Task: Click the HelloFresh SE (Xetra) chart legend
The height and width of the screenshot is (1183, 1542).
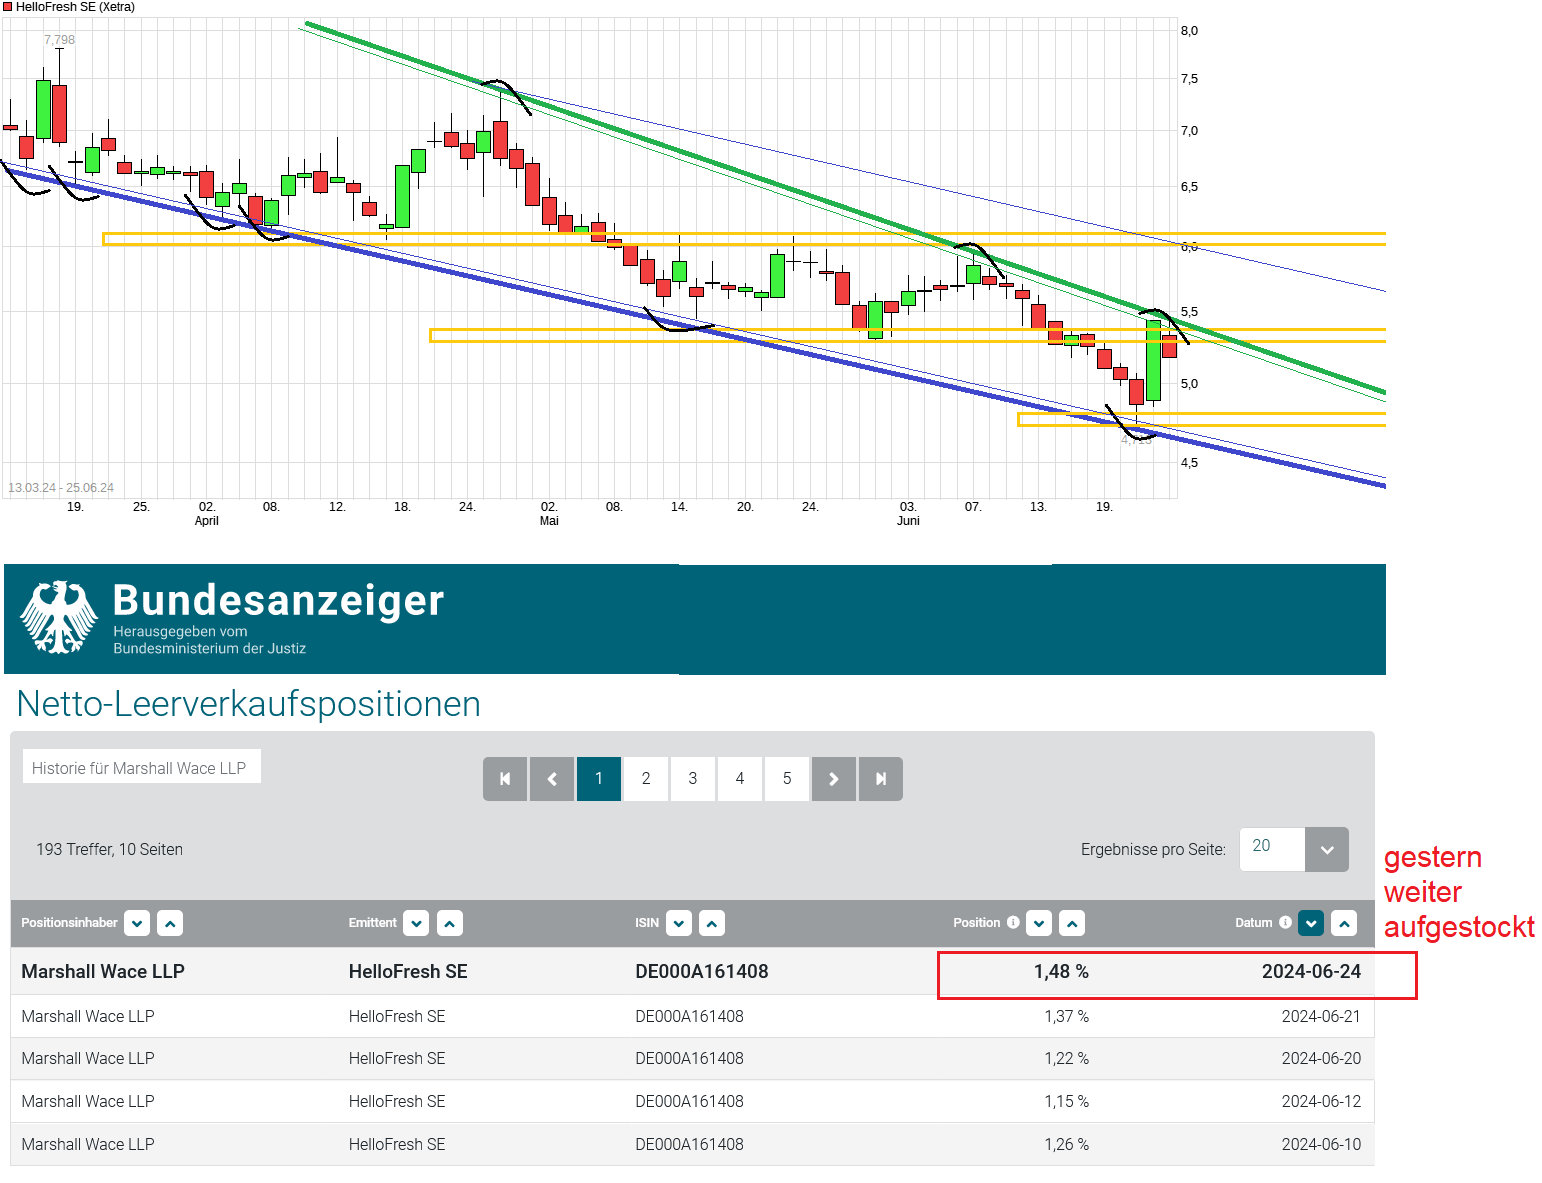Action: (x=68, y=7)
